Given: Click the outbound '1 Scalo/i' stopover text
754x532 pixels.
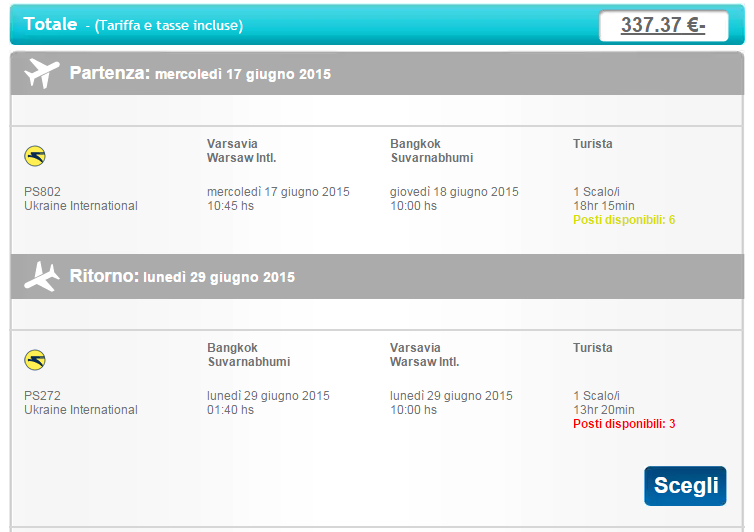Looking at the screenshot, I should point(596,191).
